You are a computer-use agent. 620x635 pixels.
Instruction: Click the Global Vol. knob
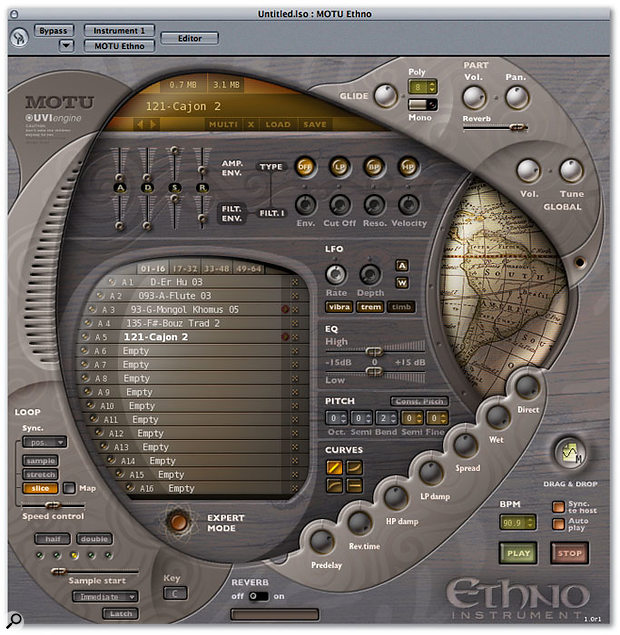[x=528, y=170]
